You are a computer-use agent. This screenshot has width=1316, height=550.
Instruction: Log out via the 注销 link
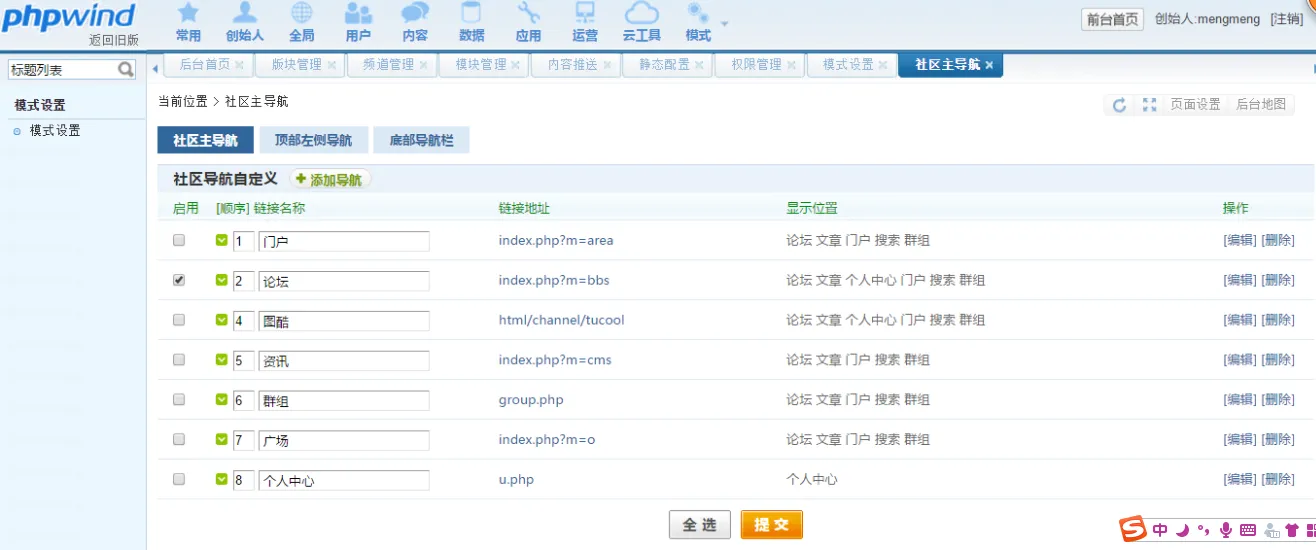click(x=1287, y=19)
